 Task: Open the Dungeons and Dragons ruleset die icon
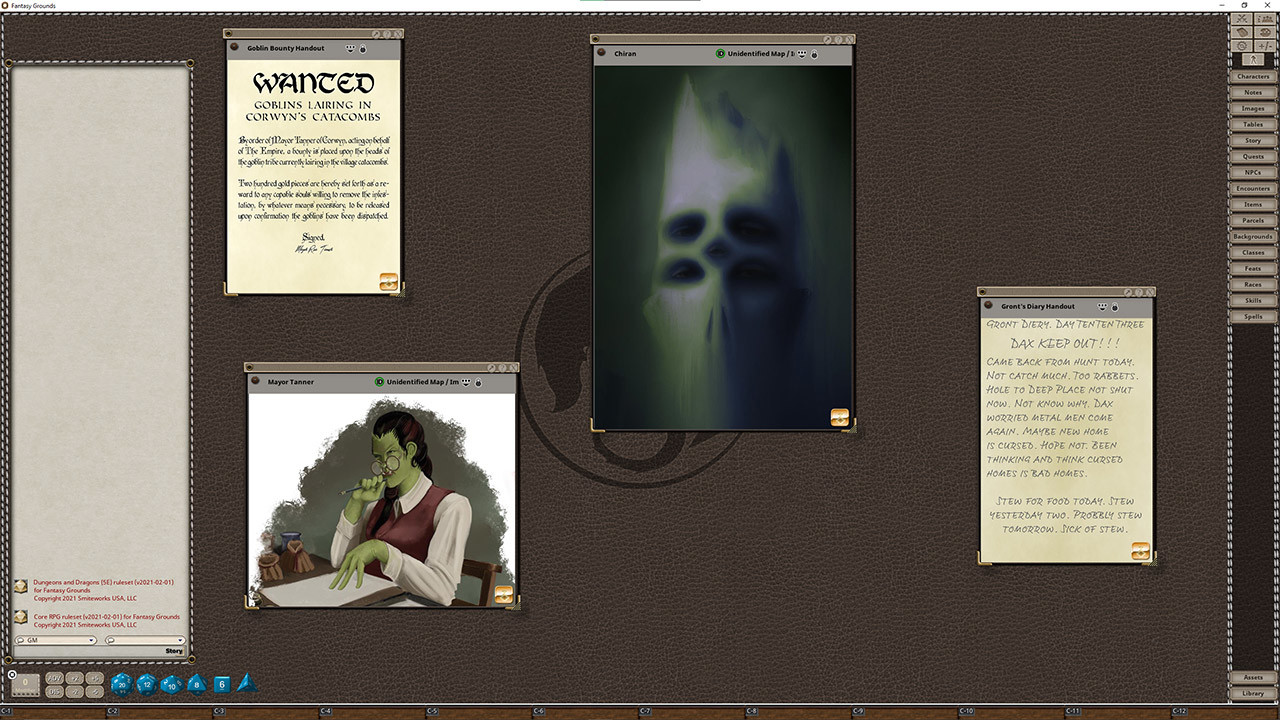point(21,587)
